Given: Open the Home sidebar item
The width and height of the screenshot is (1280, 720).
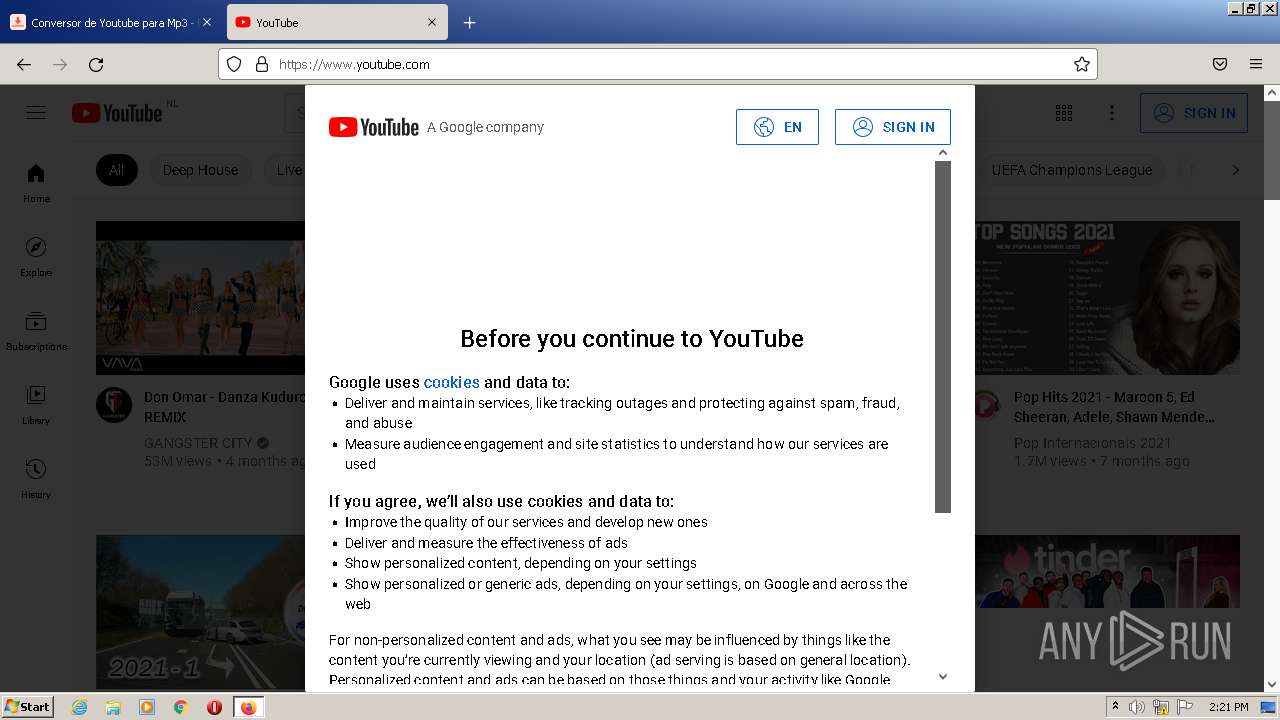Looking at the screenshot, I should (36, 183).
